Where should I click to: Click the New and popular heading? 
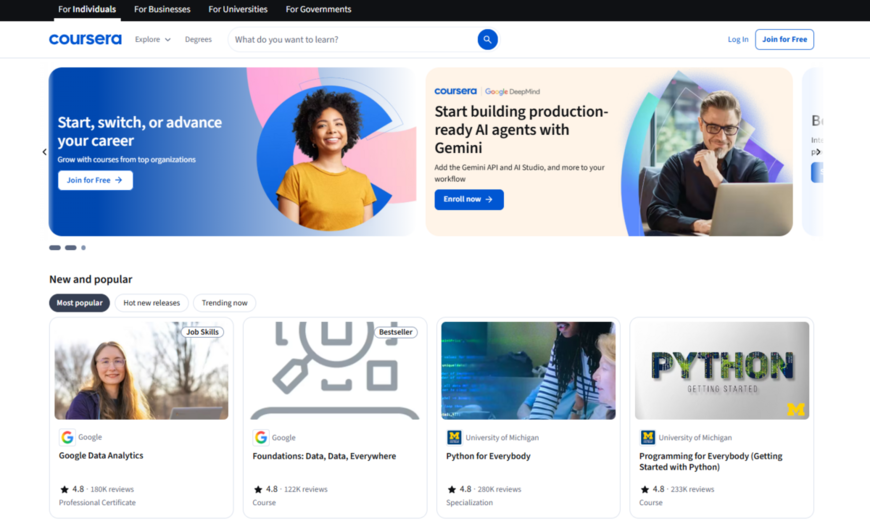[90, 279]
